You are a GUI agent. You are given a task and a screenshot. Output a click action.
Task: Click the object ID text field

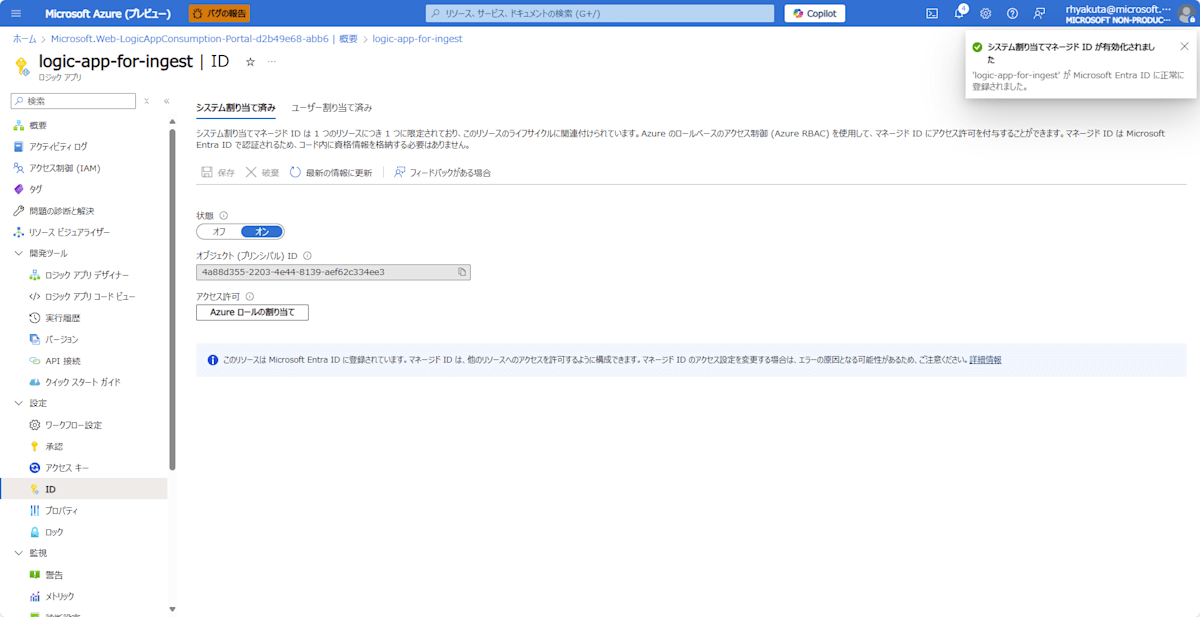333,272
